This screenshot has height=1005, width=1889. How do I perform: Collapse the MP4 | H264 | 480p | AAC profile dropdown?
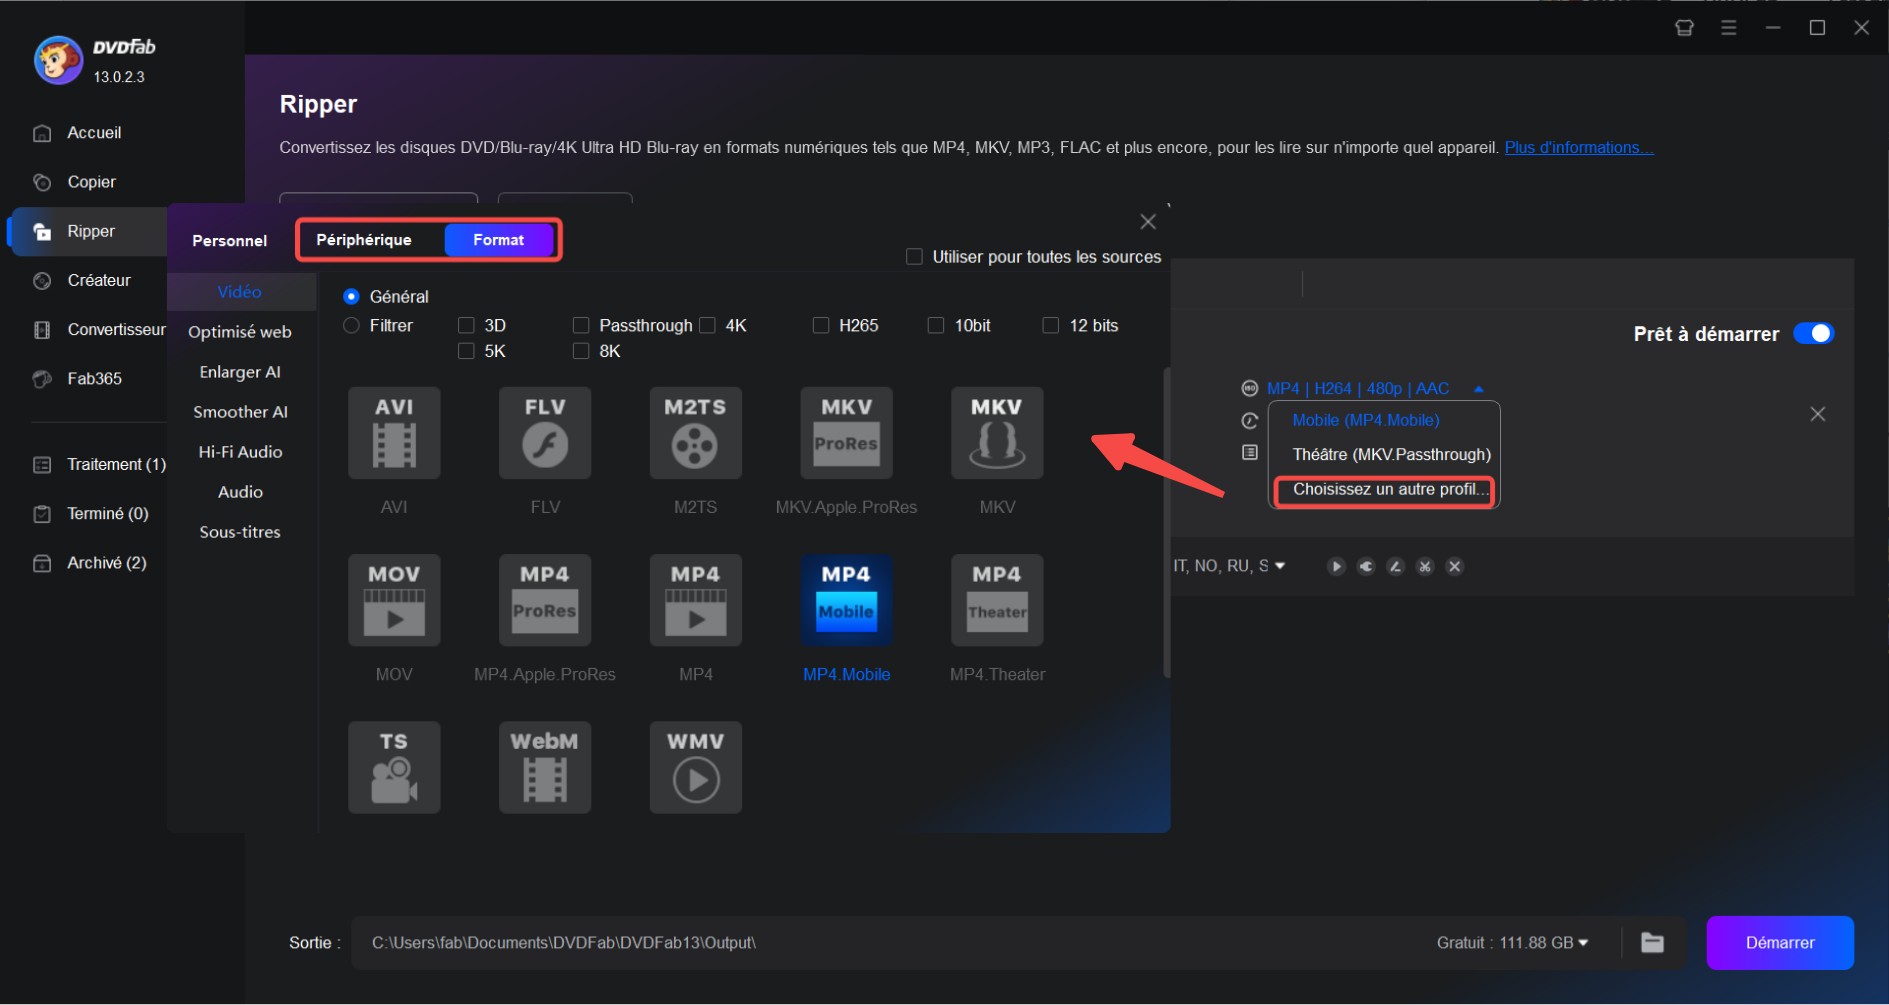pos(1478,389)
